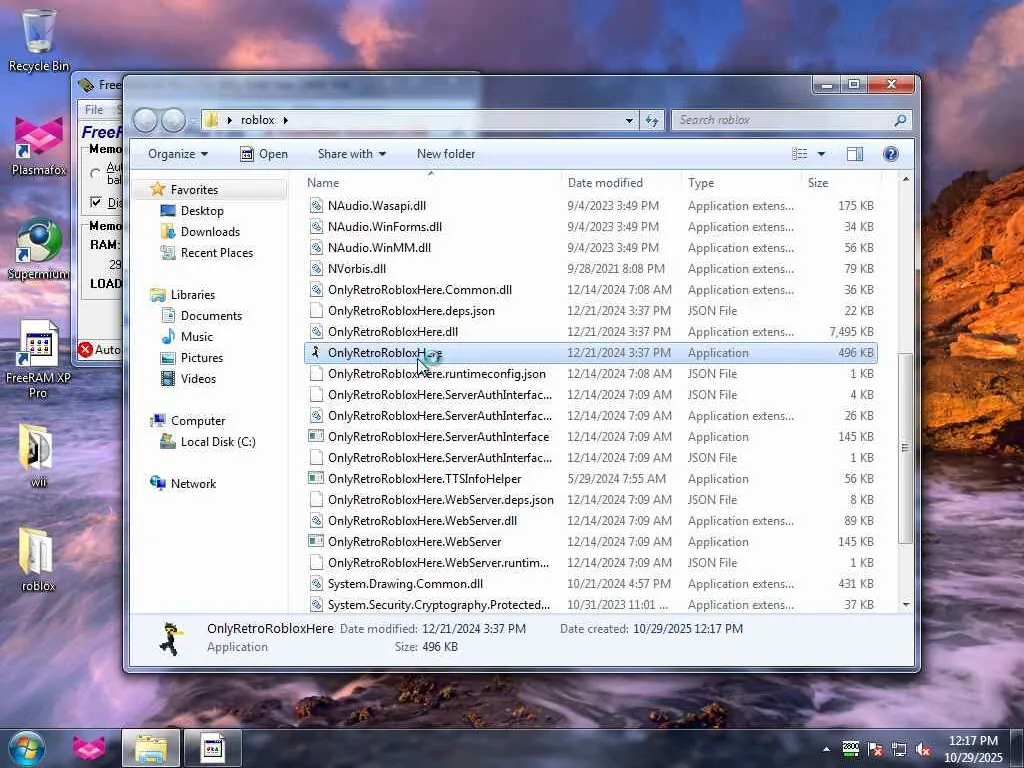Click the Open toolbar button
The image size is (1024, 768).
[264, 154]
